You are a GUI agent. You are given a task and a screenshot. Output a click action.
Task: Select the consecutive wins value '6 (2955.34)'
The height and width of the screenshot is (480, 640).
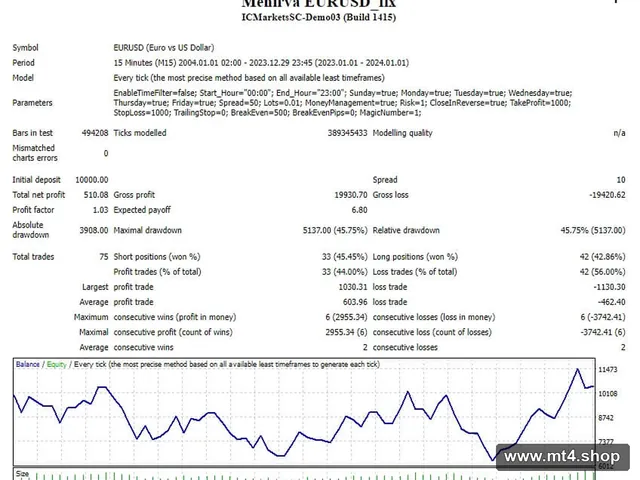(347, 318)
